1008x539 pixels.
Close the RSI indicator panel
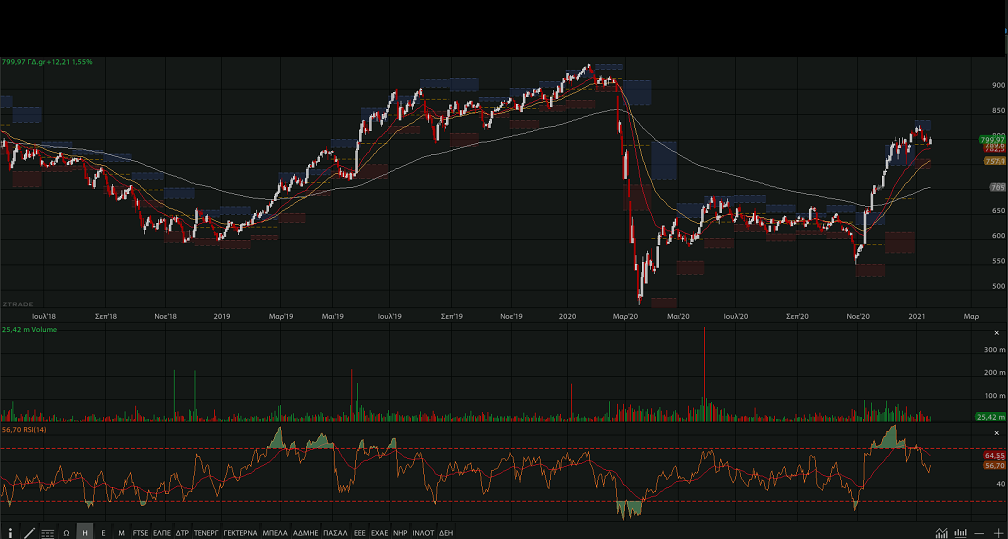[x=997, y=434]
